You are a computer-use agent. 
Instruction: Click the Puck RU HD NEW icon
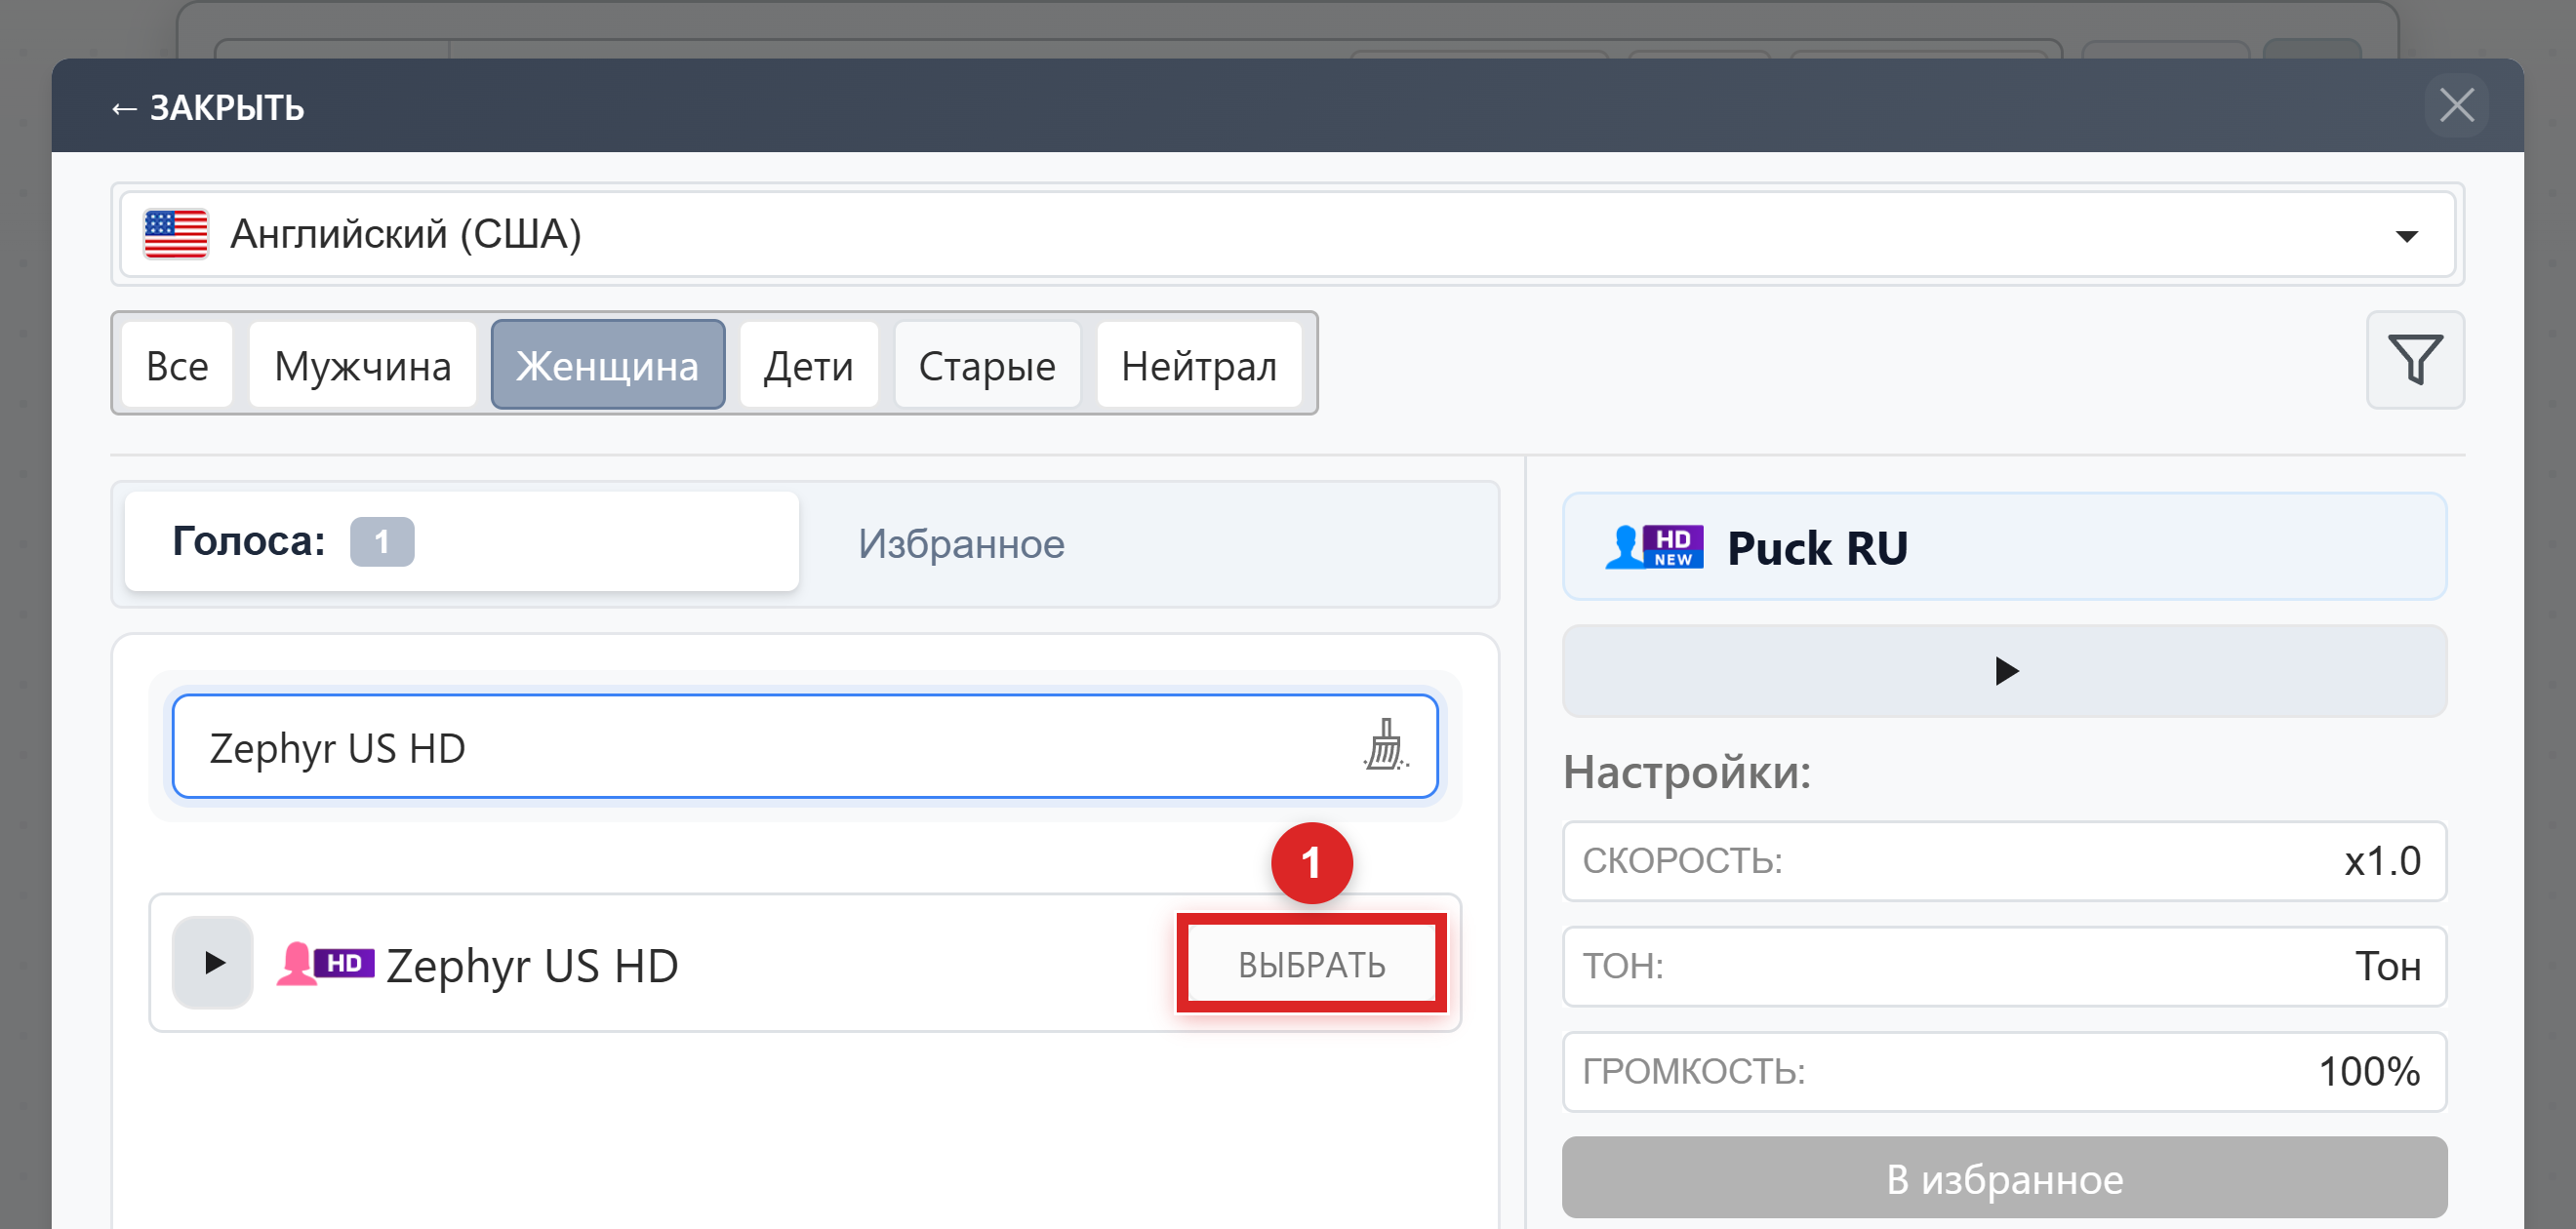coord(1653,547)
